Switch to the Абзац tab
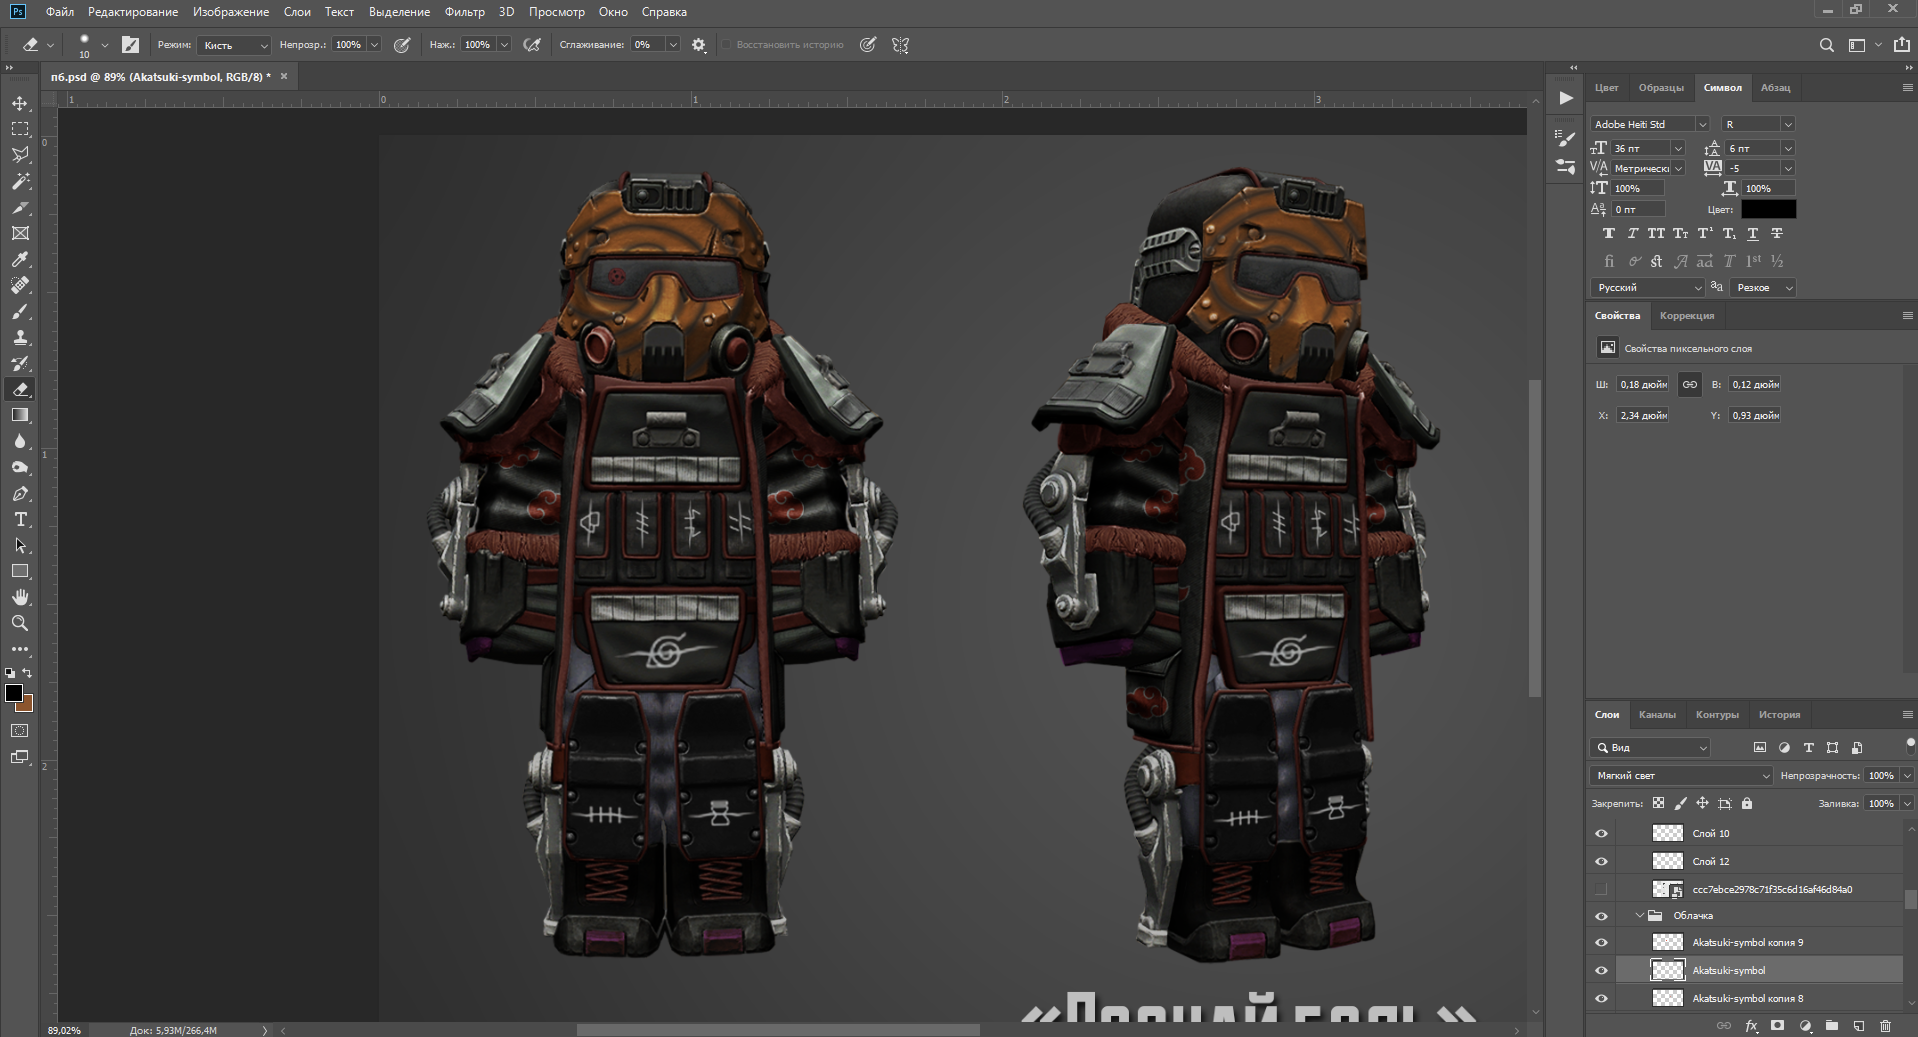Image resolution: width=1918 pixels, height=1037 pixels. 1776,87
